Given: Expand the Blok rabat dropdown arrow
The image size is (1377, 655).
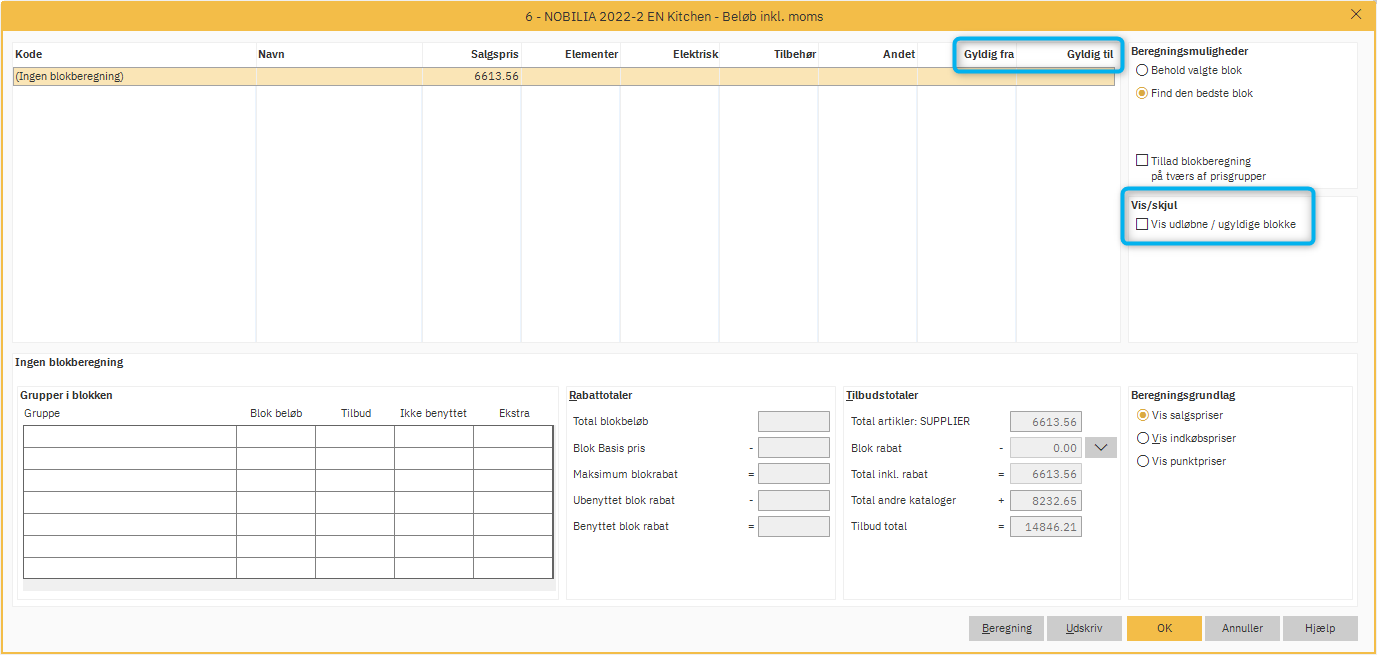Looking at the screenshot, I should pos(1101,448).
